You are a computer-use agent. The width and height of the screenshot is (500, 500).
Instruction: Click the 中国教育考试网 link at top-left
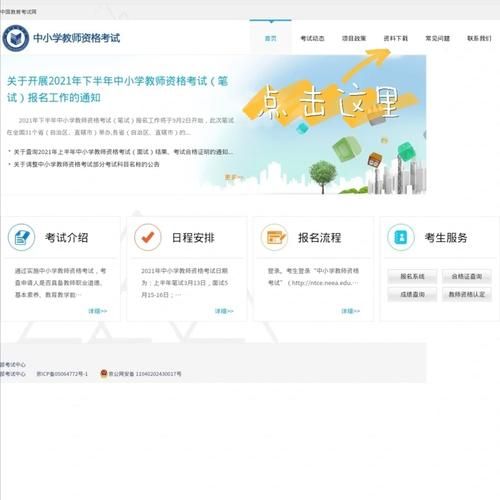pyautogui.click(x=18, y=12)
